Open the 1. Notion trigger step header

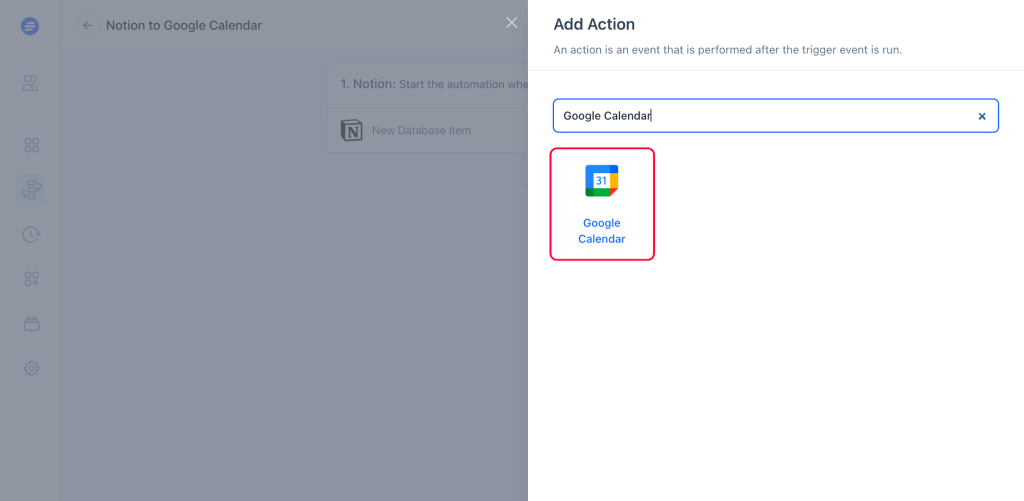428,85
